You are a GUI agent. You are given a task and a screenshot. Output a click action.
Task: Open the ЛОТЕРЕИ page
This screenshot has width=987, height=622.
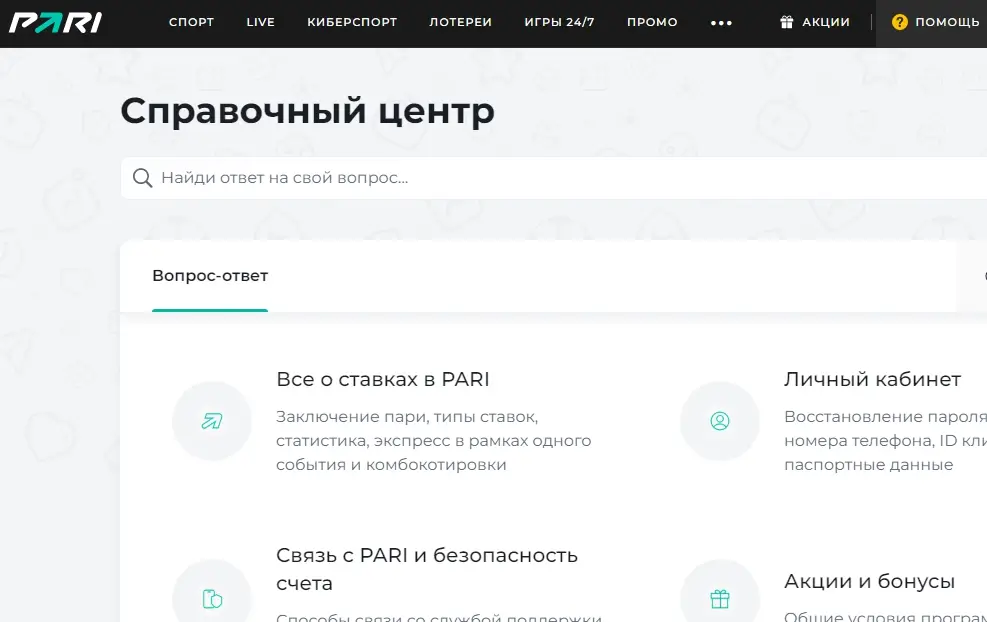click(x=460, y=21)
